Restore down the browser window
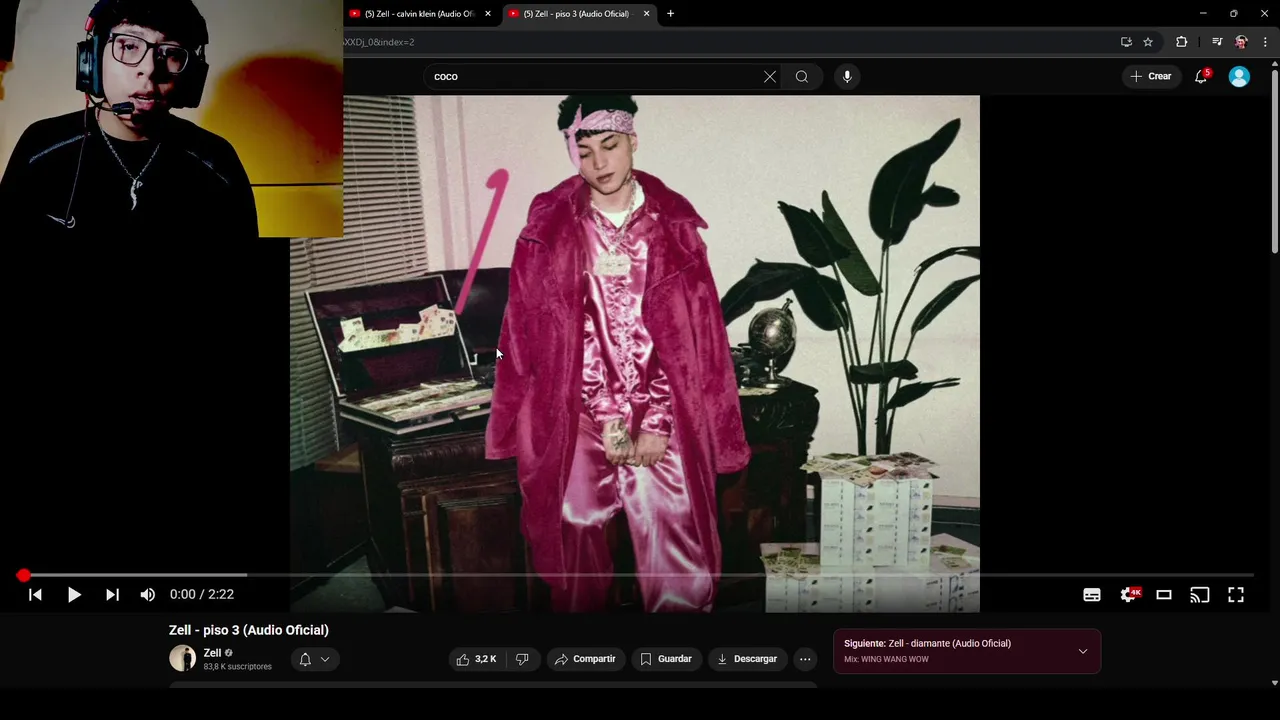Screen dimensions: 1280x720 tap(1233, 14)
